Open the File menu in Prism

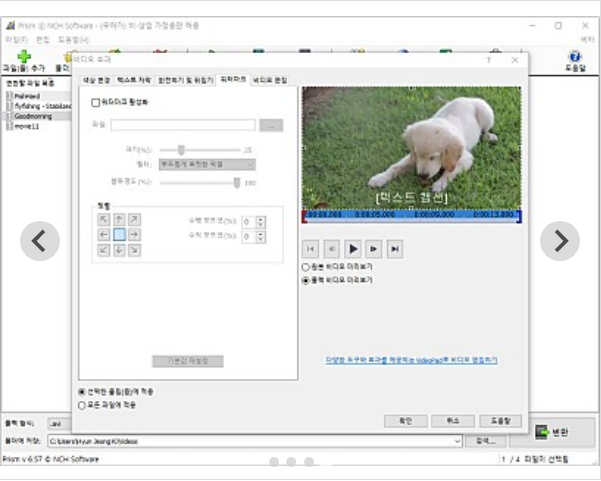16,39
